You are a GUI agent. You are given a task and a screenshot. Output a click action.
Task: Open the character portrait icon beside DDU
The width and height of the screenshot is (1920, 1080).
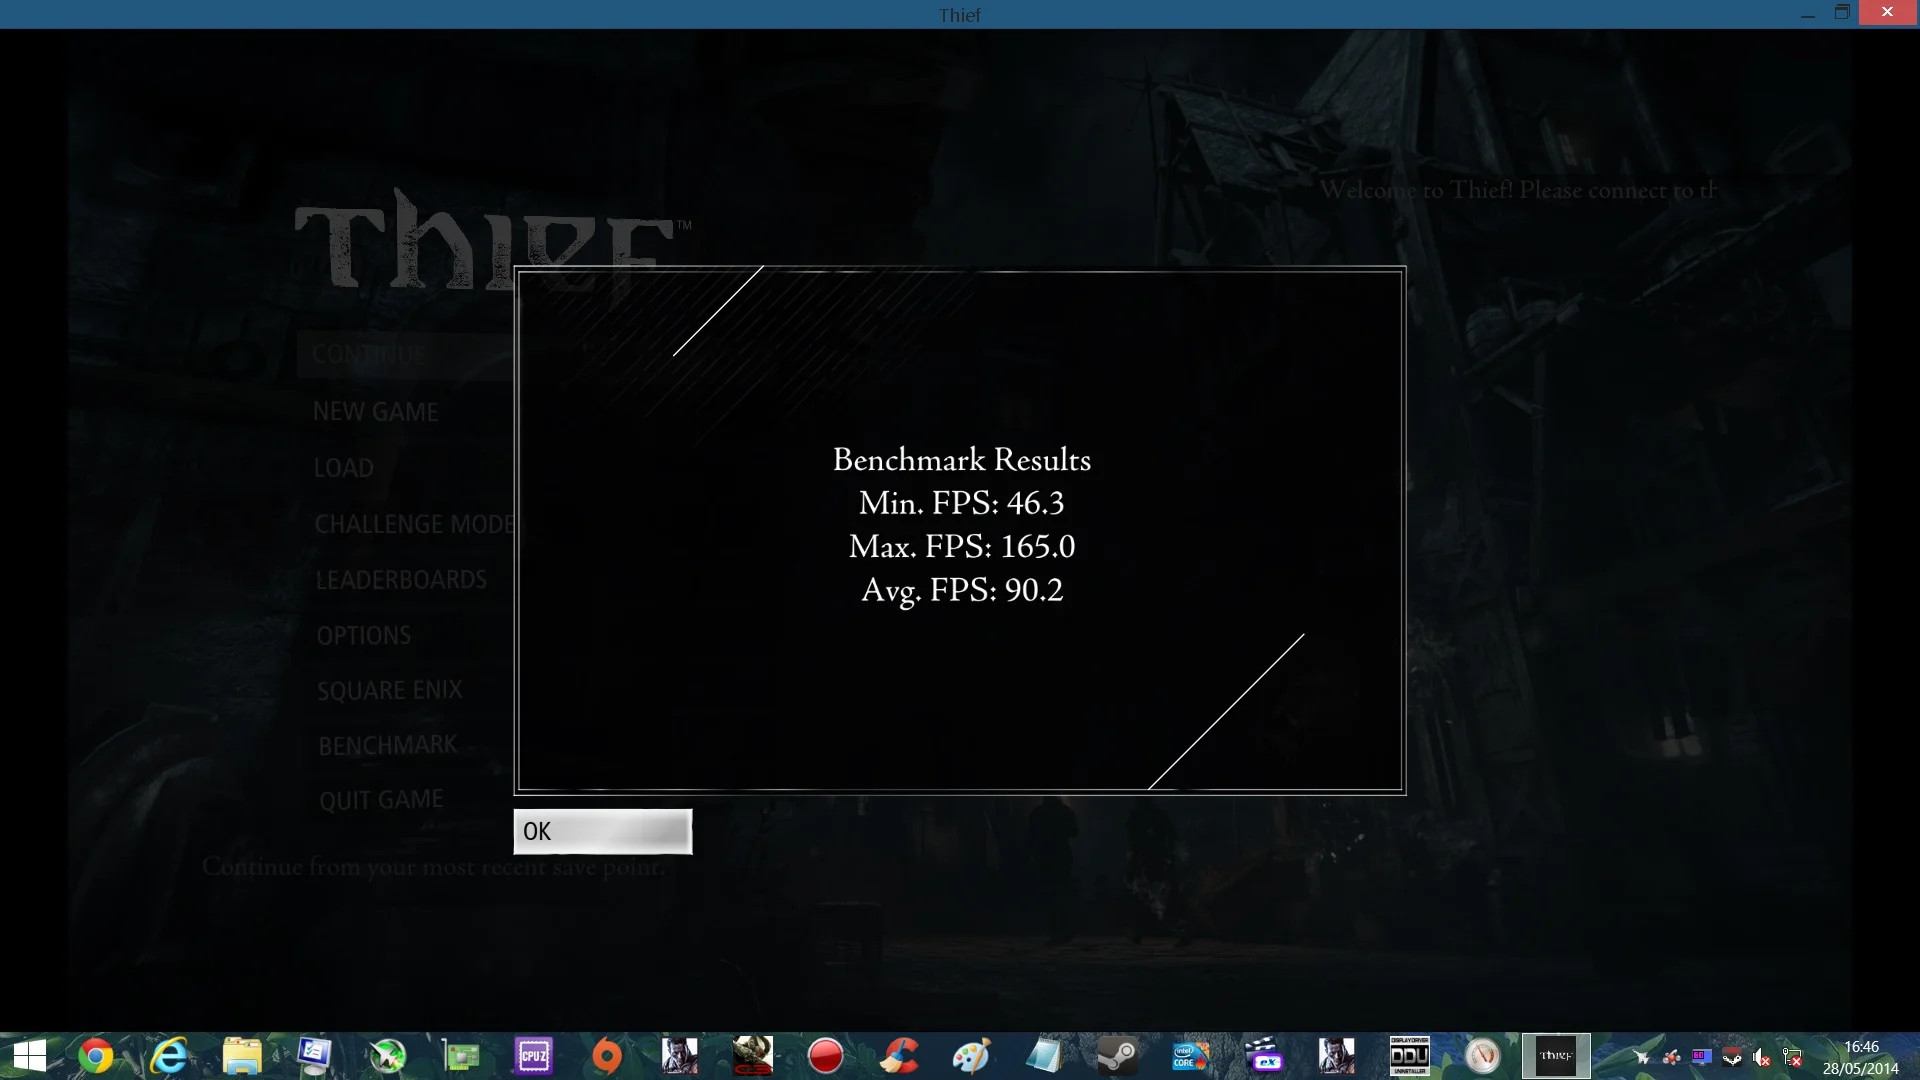coord(1337,1056)
